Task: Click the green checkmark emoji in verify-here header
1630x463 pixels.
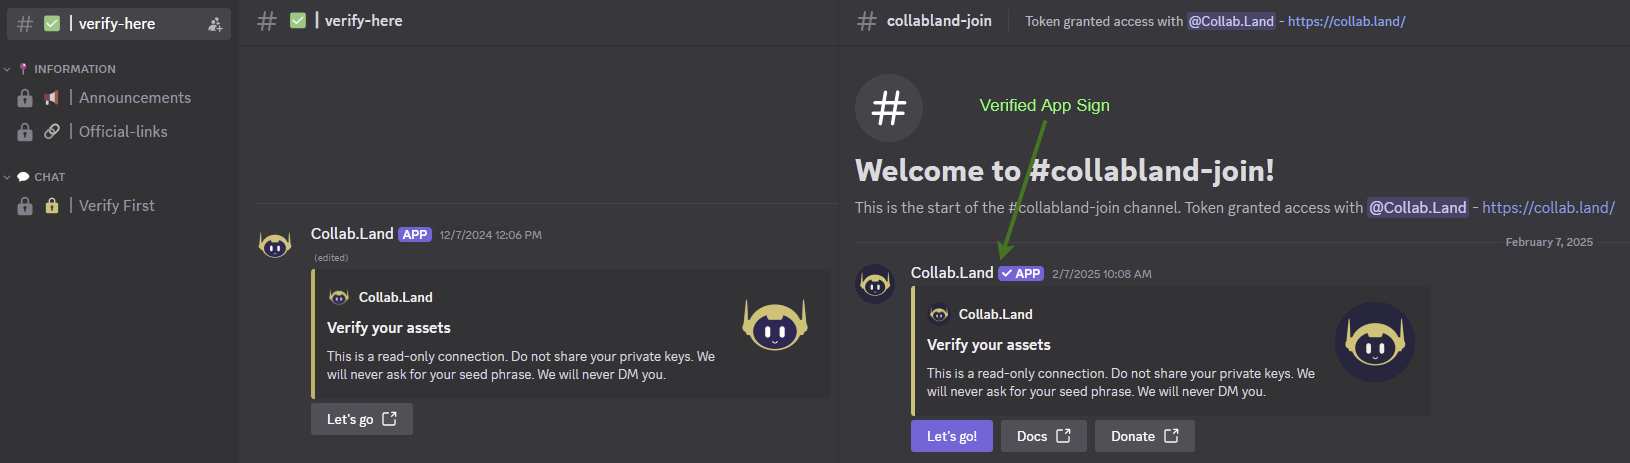Action: point(298,21)
